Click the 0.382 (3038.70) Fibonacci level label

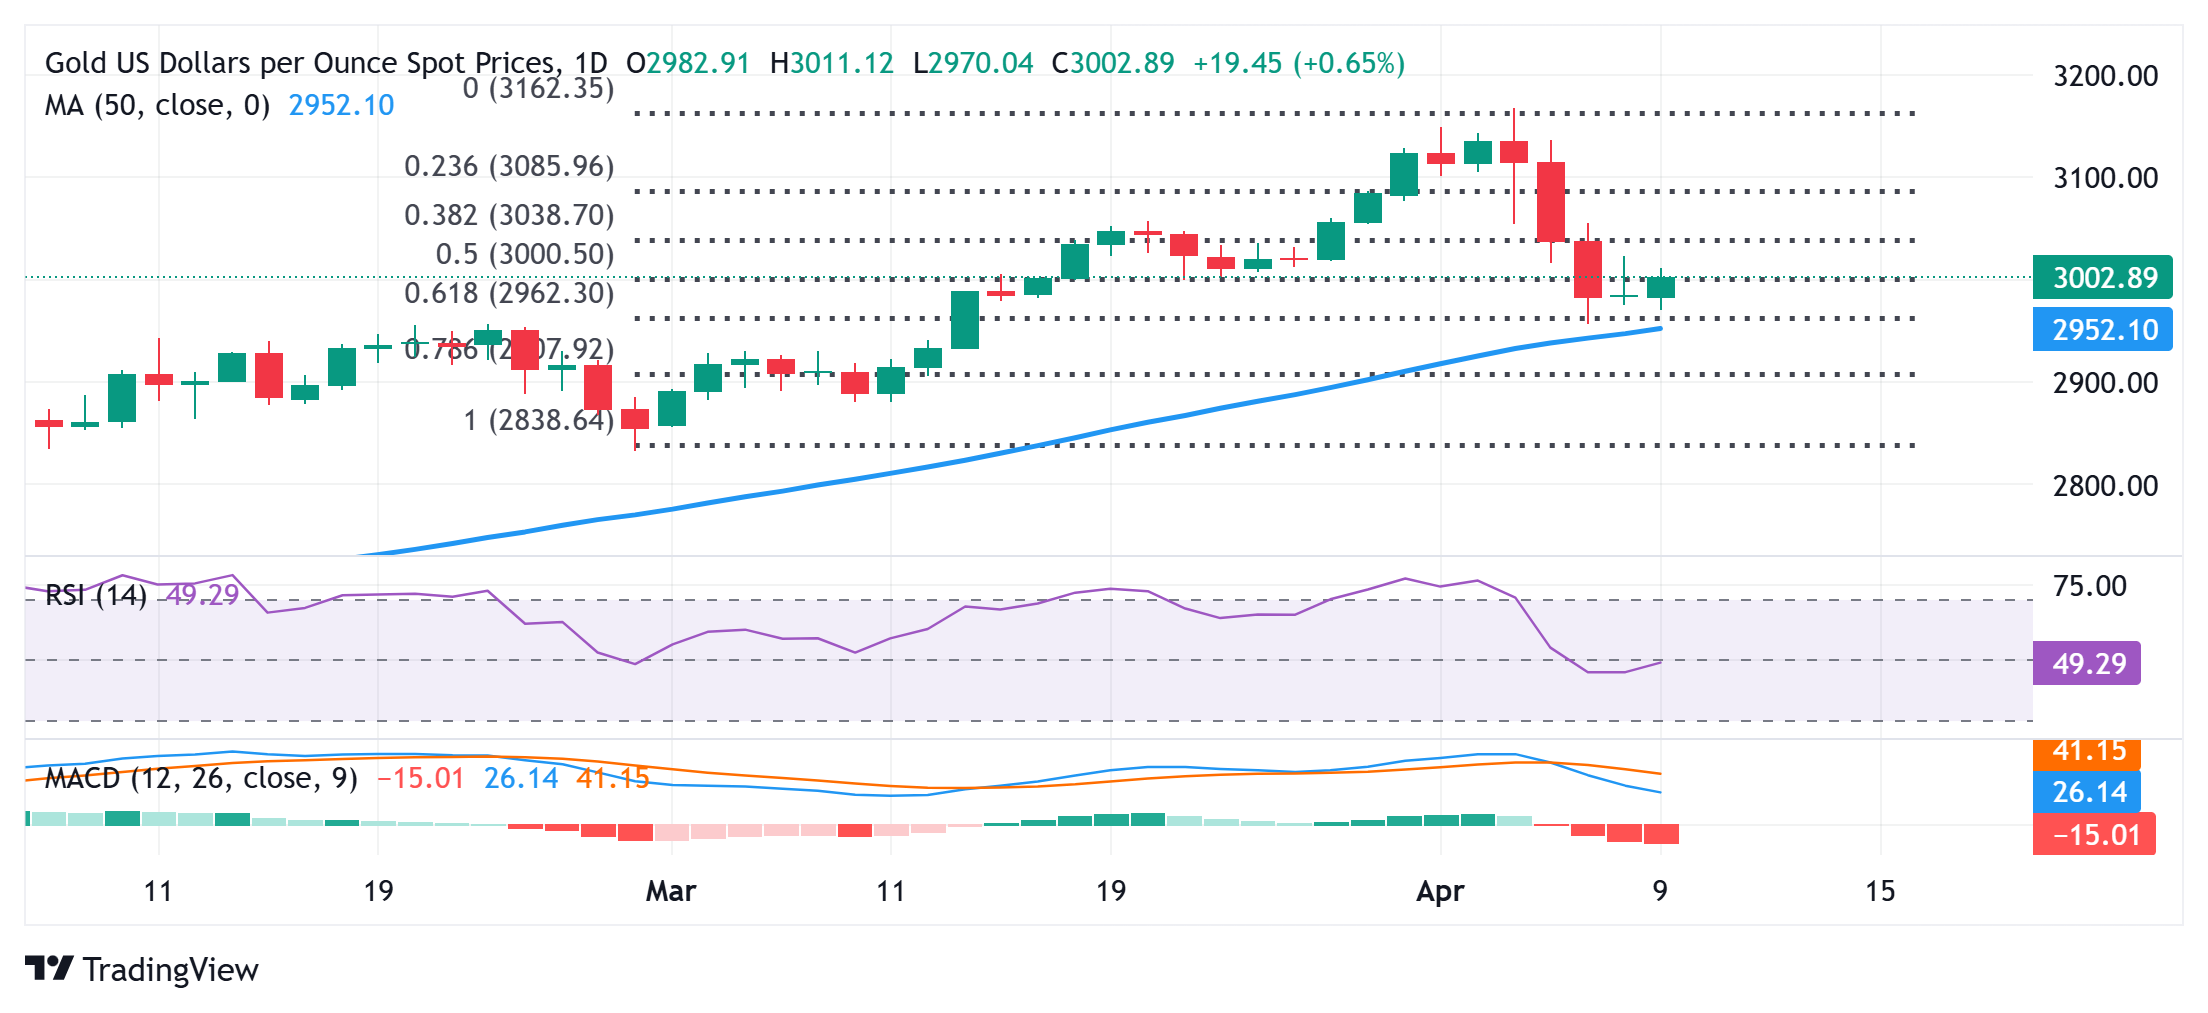point(509,215)
